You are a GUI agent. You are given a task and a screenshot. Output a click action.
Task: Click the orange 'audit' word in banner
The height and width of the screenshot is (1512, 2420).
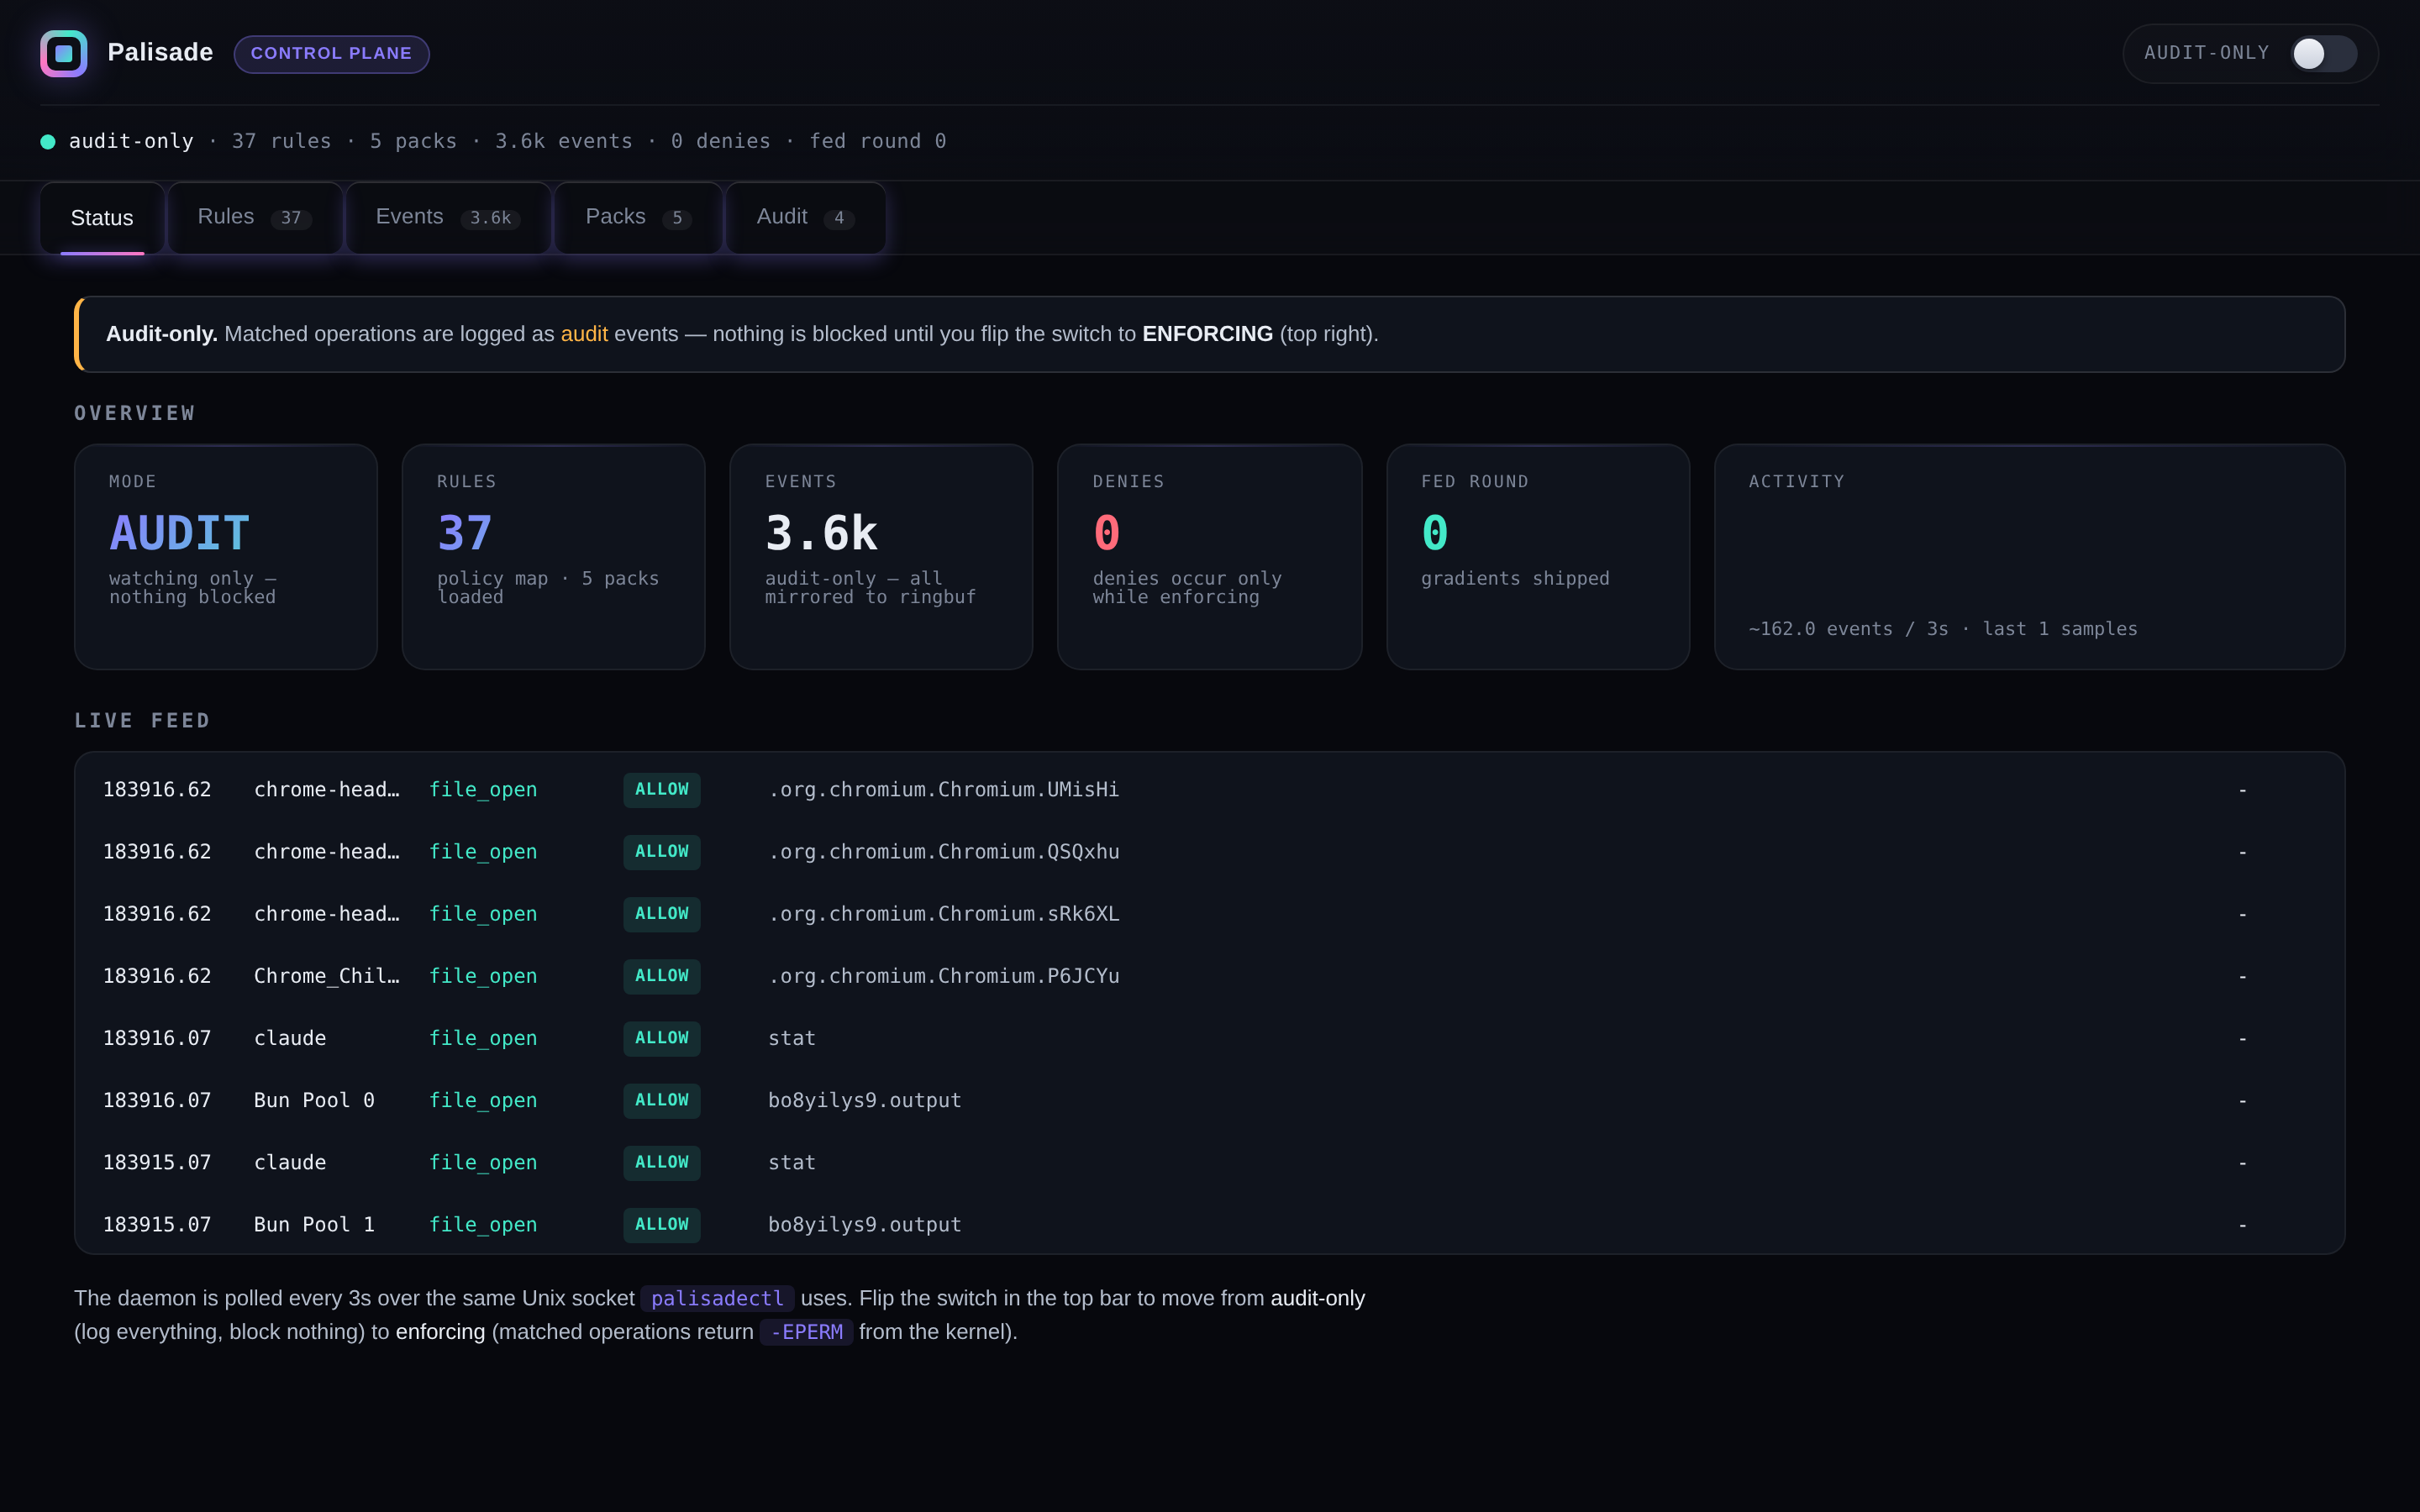point(584,334)
